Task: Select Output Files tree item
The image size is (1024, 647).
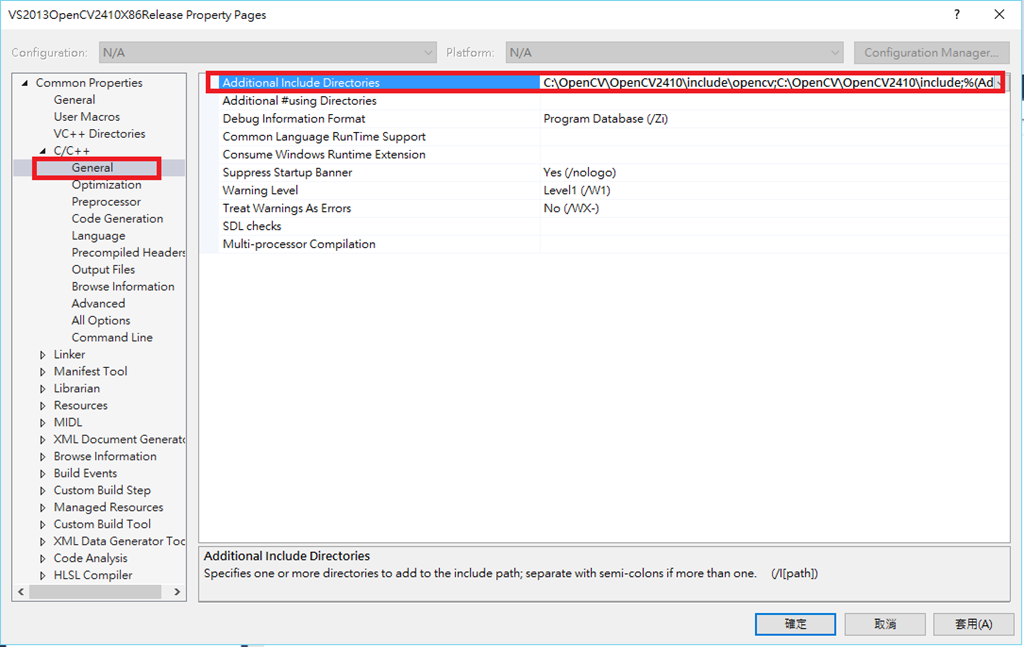Action: click(103, 270)
